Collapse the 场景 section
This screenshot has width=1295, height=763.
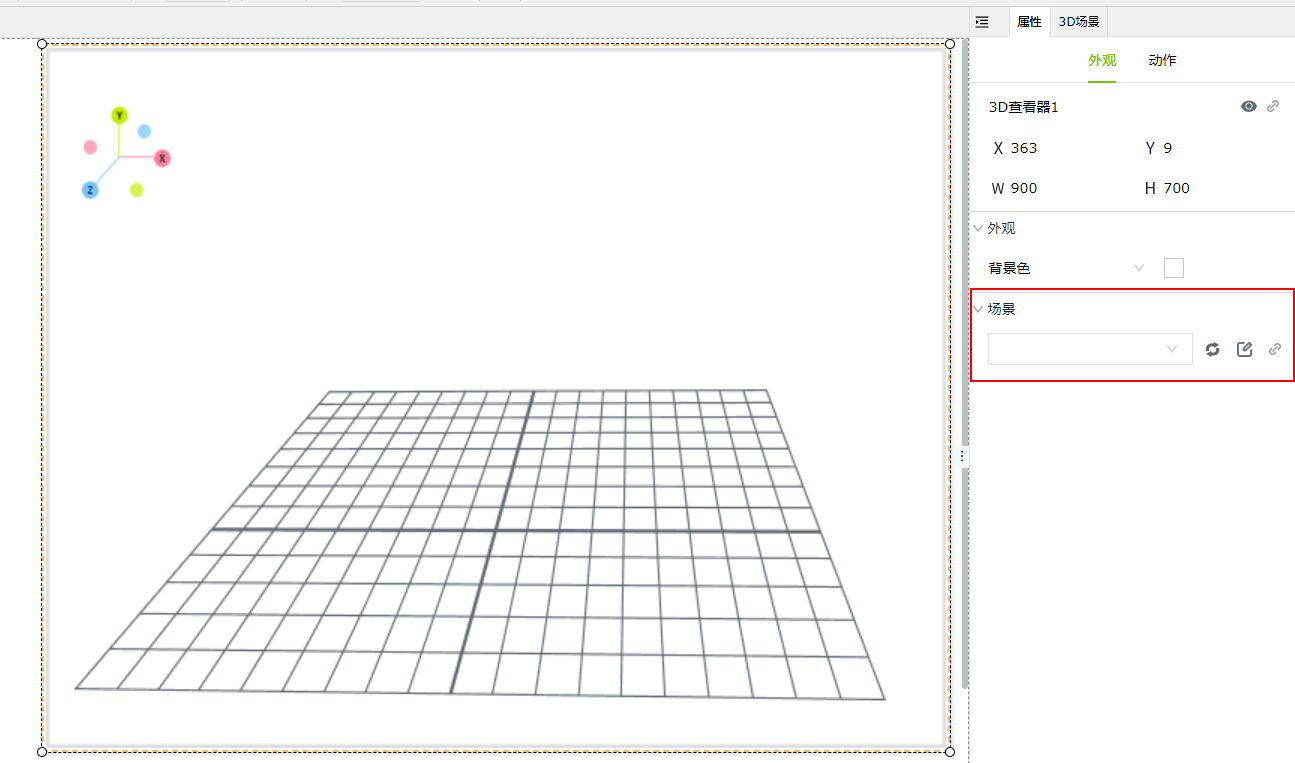click(x=979, y=309)
